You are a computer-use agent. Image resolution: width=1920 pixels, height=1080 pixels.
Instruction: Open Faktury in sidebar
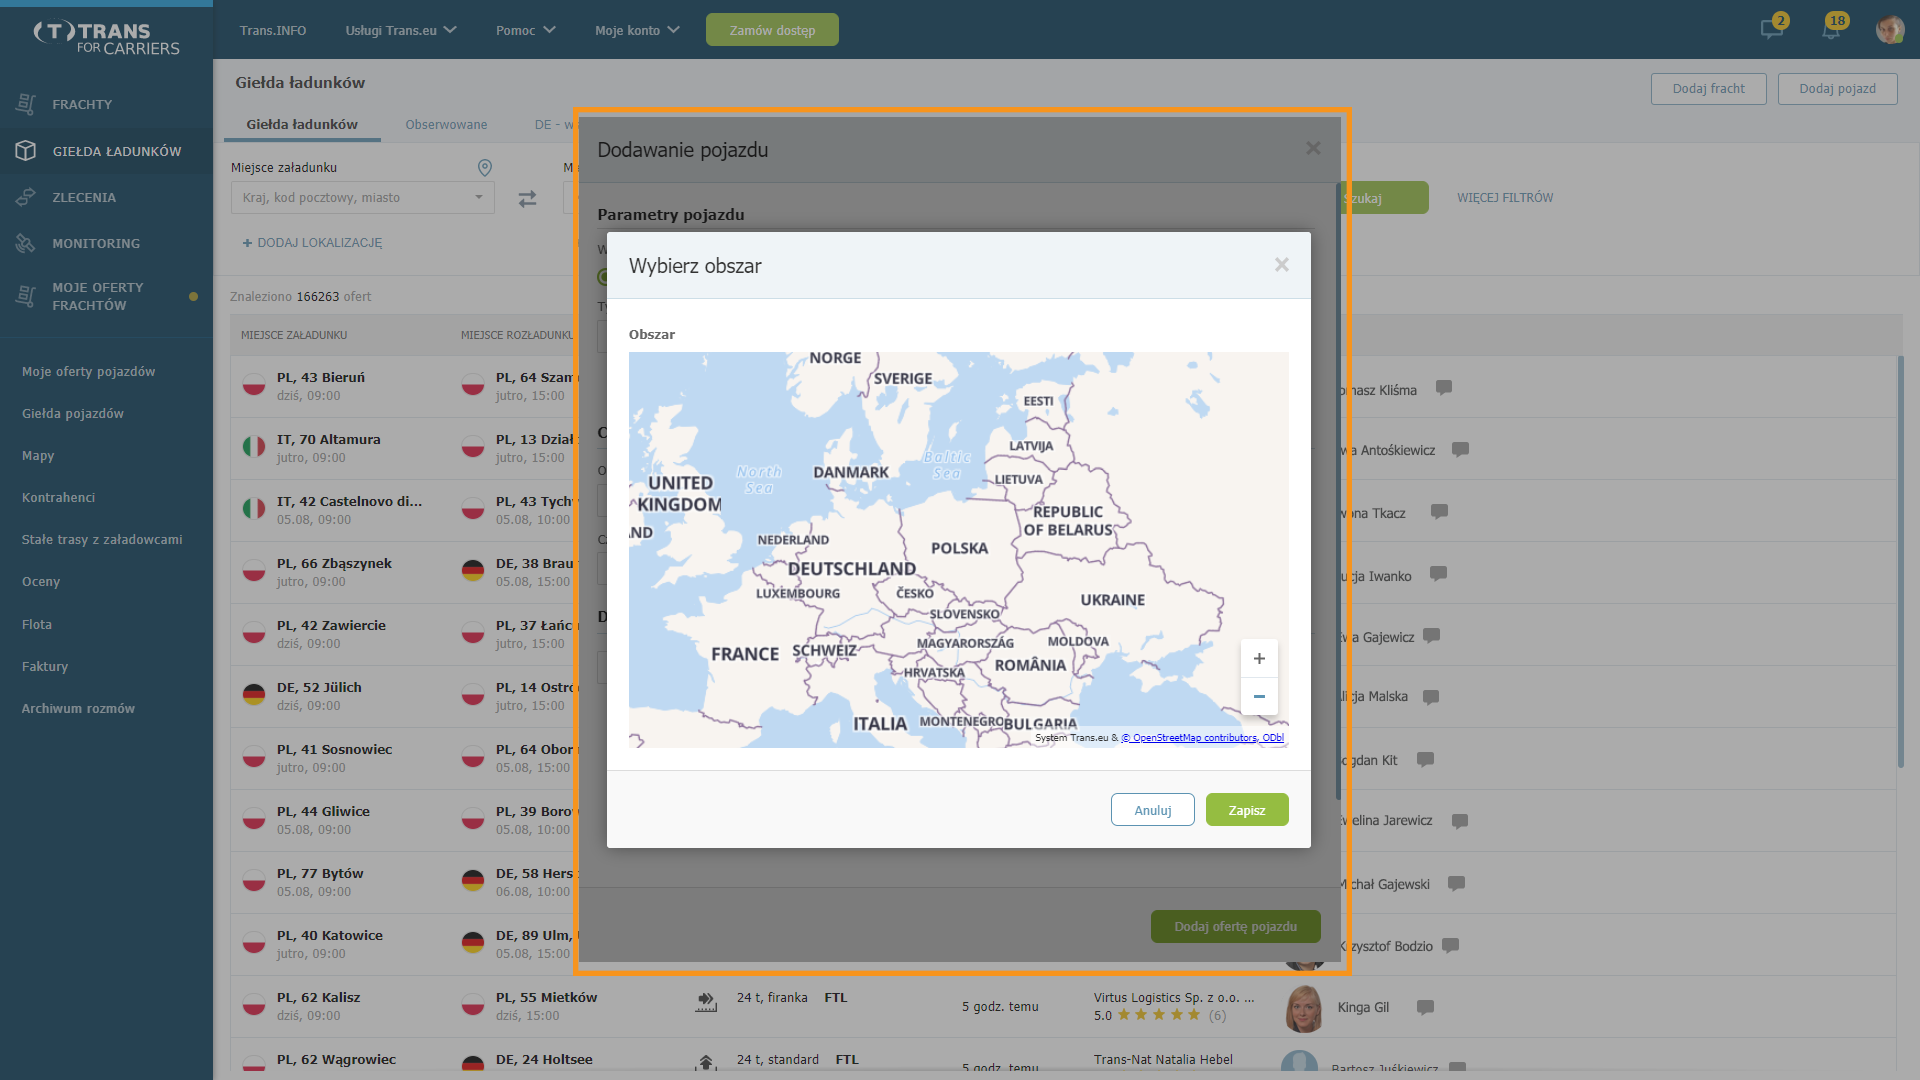[x=45, y=667]
